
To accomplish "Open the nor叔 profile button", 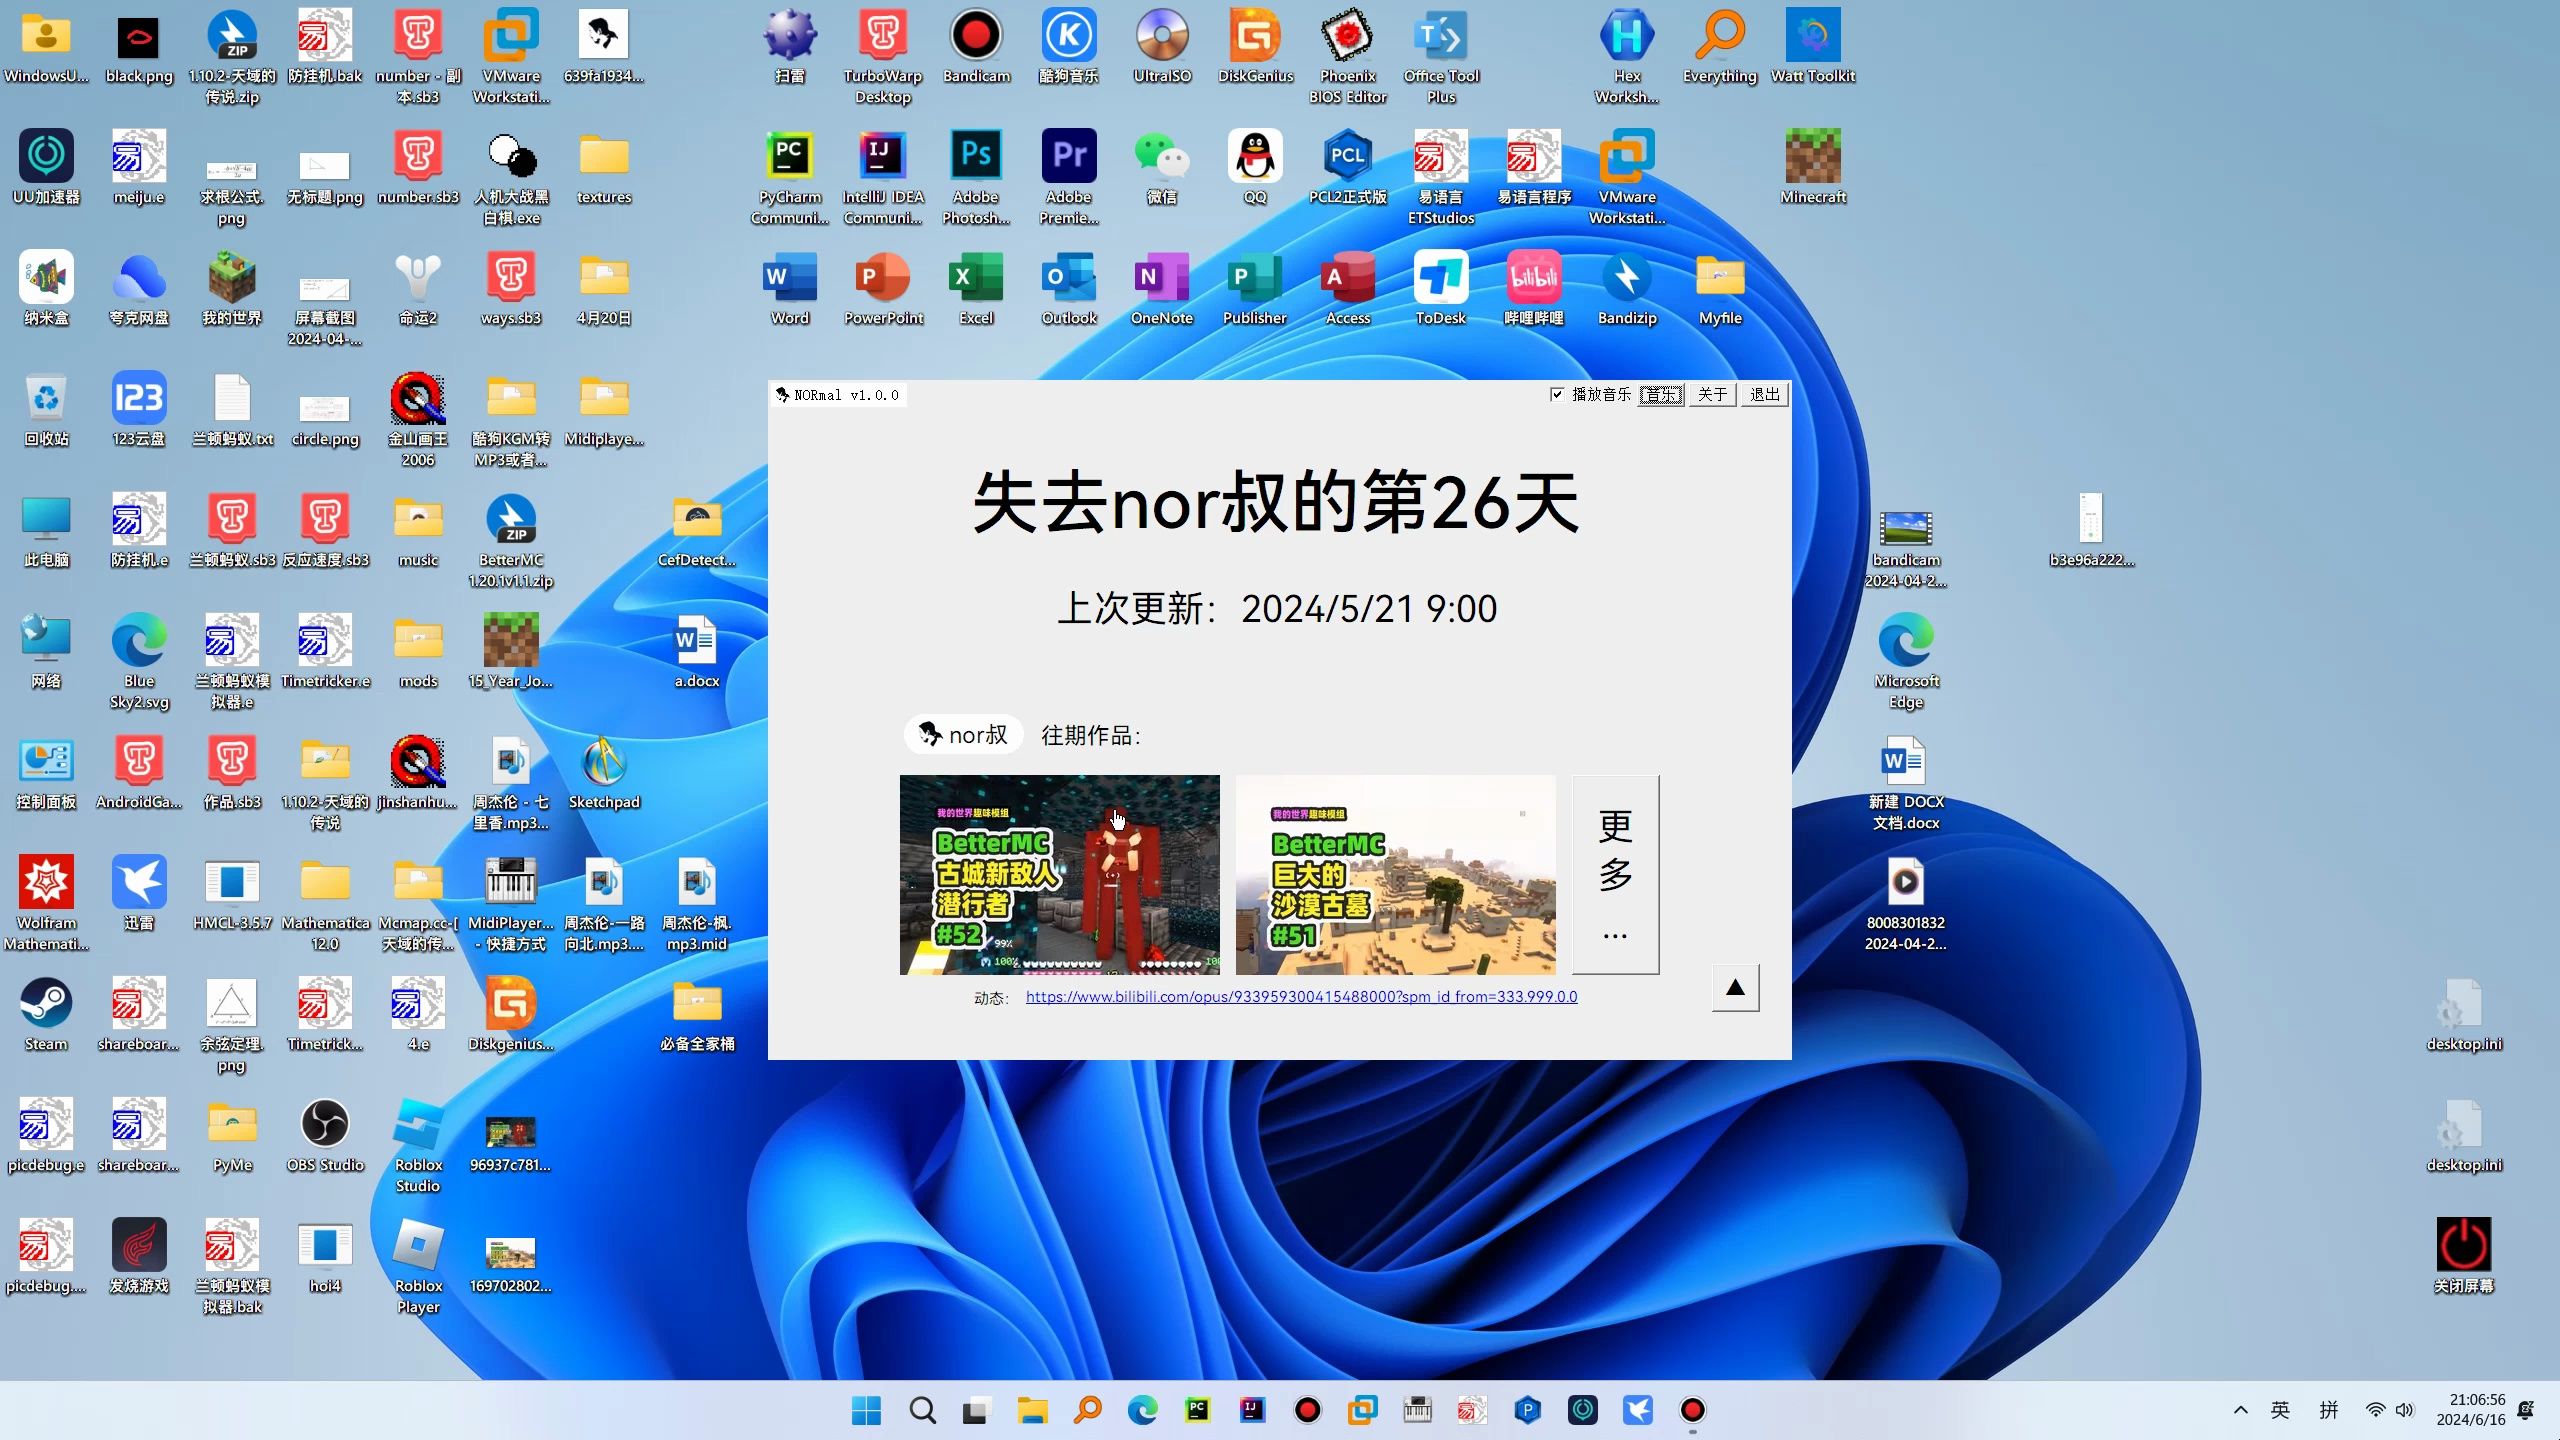I will point(962,735).
